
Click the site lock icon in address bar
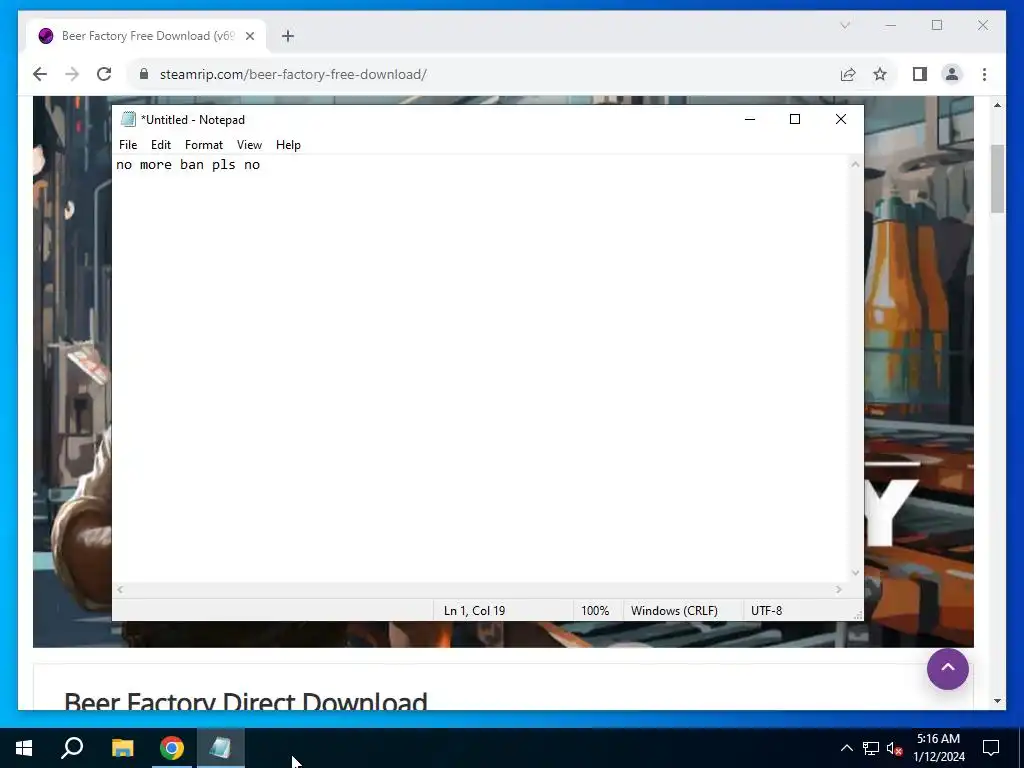click(x=144, y=74)
